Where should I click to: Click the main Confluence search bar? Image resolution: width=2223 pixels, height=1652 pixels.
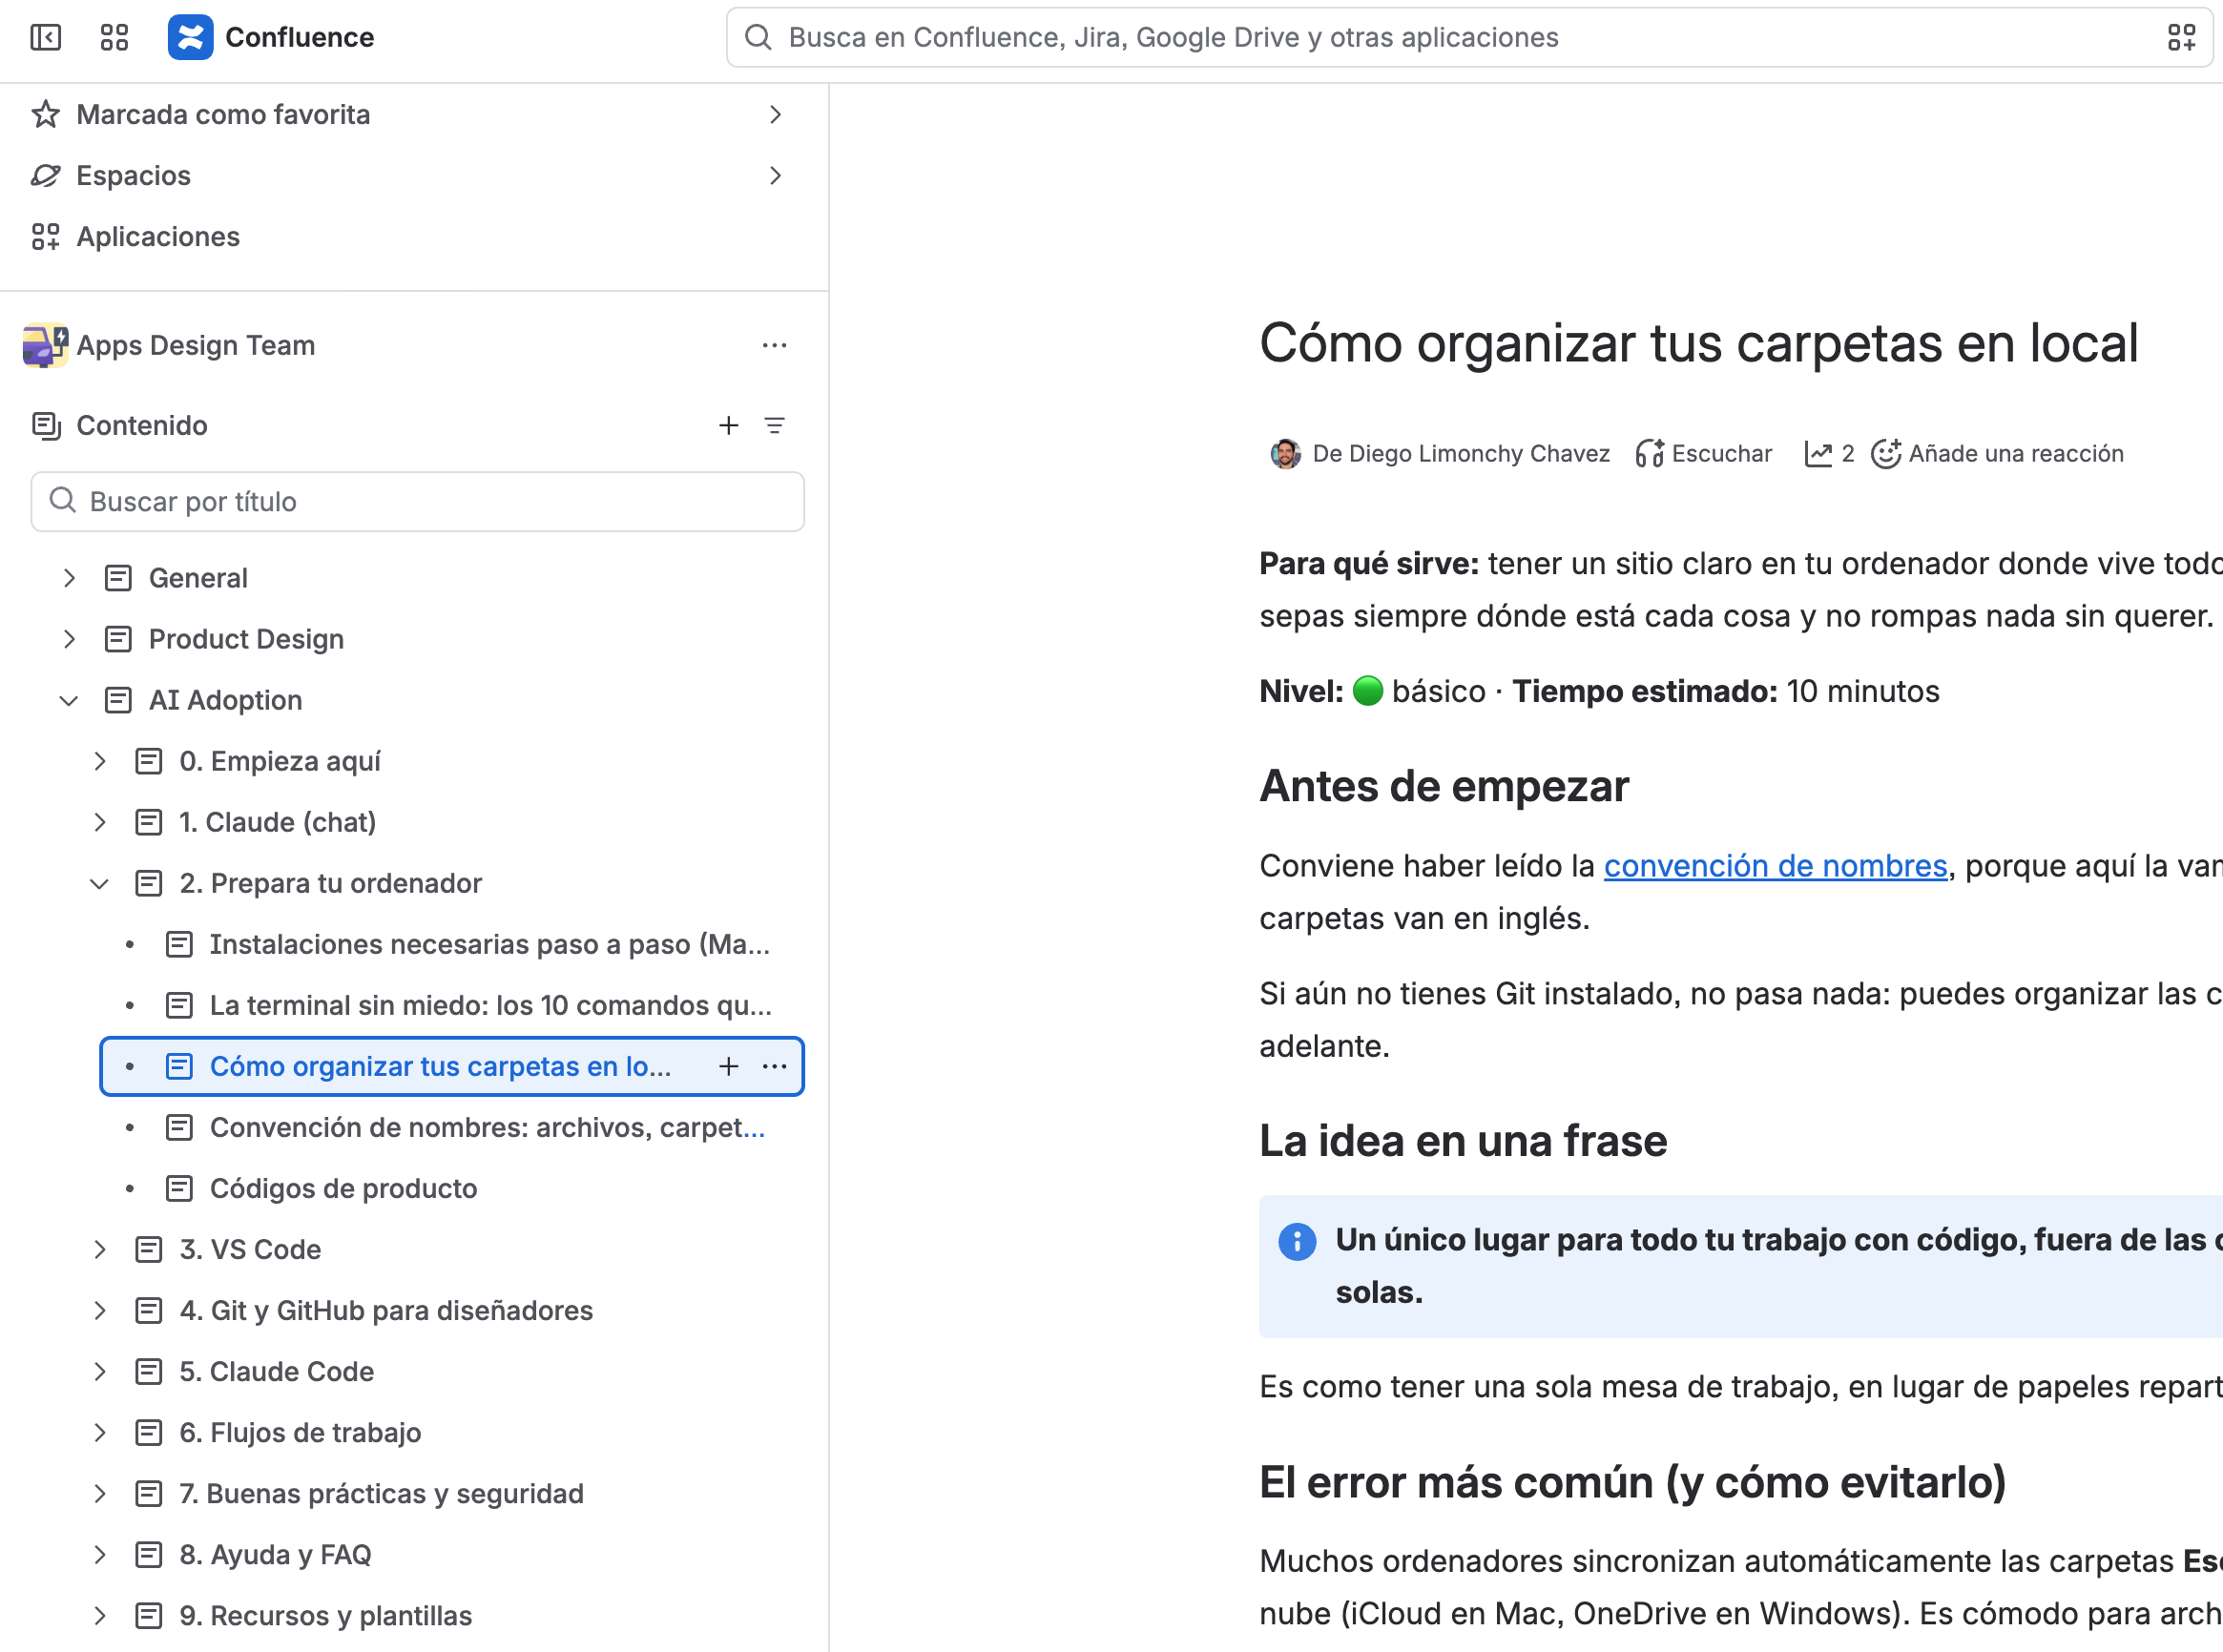(x=1468, y=37)
